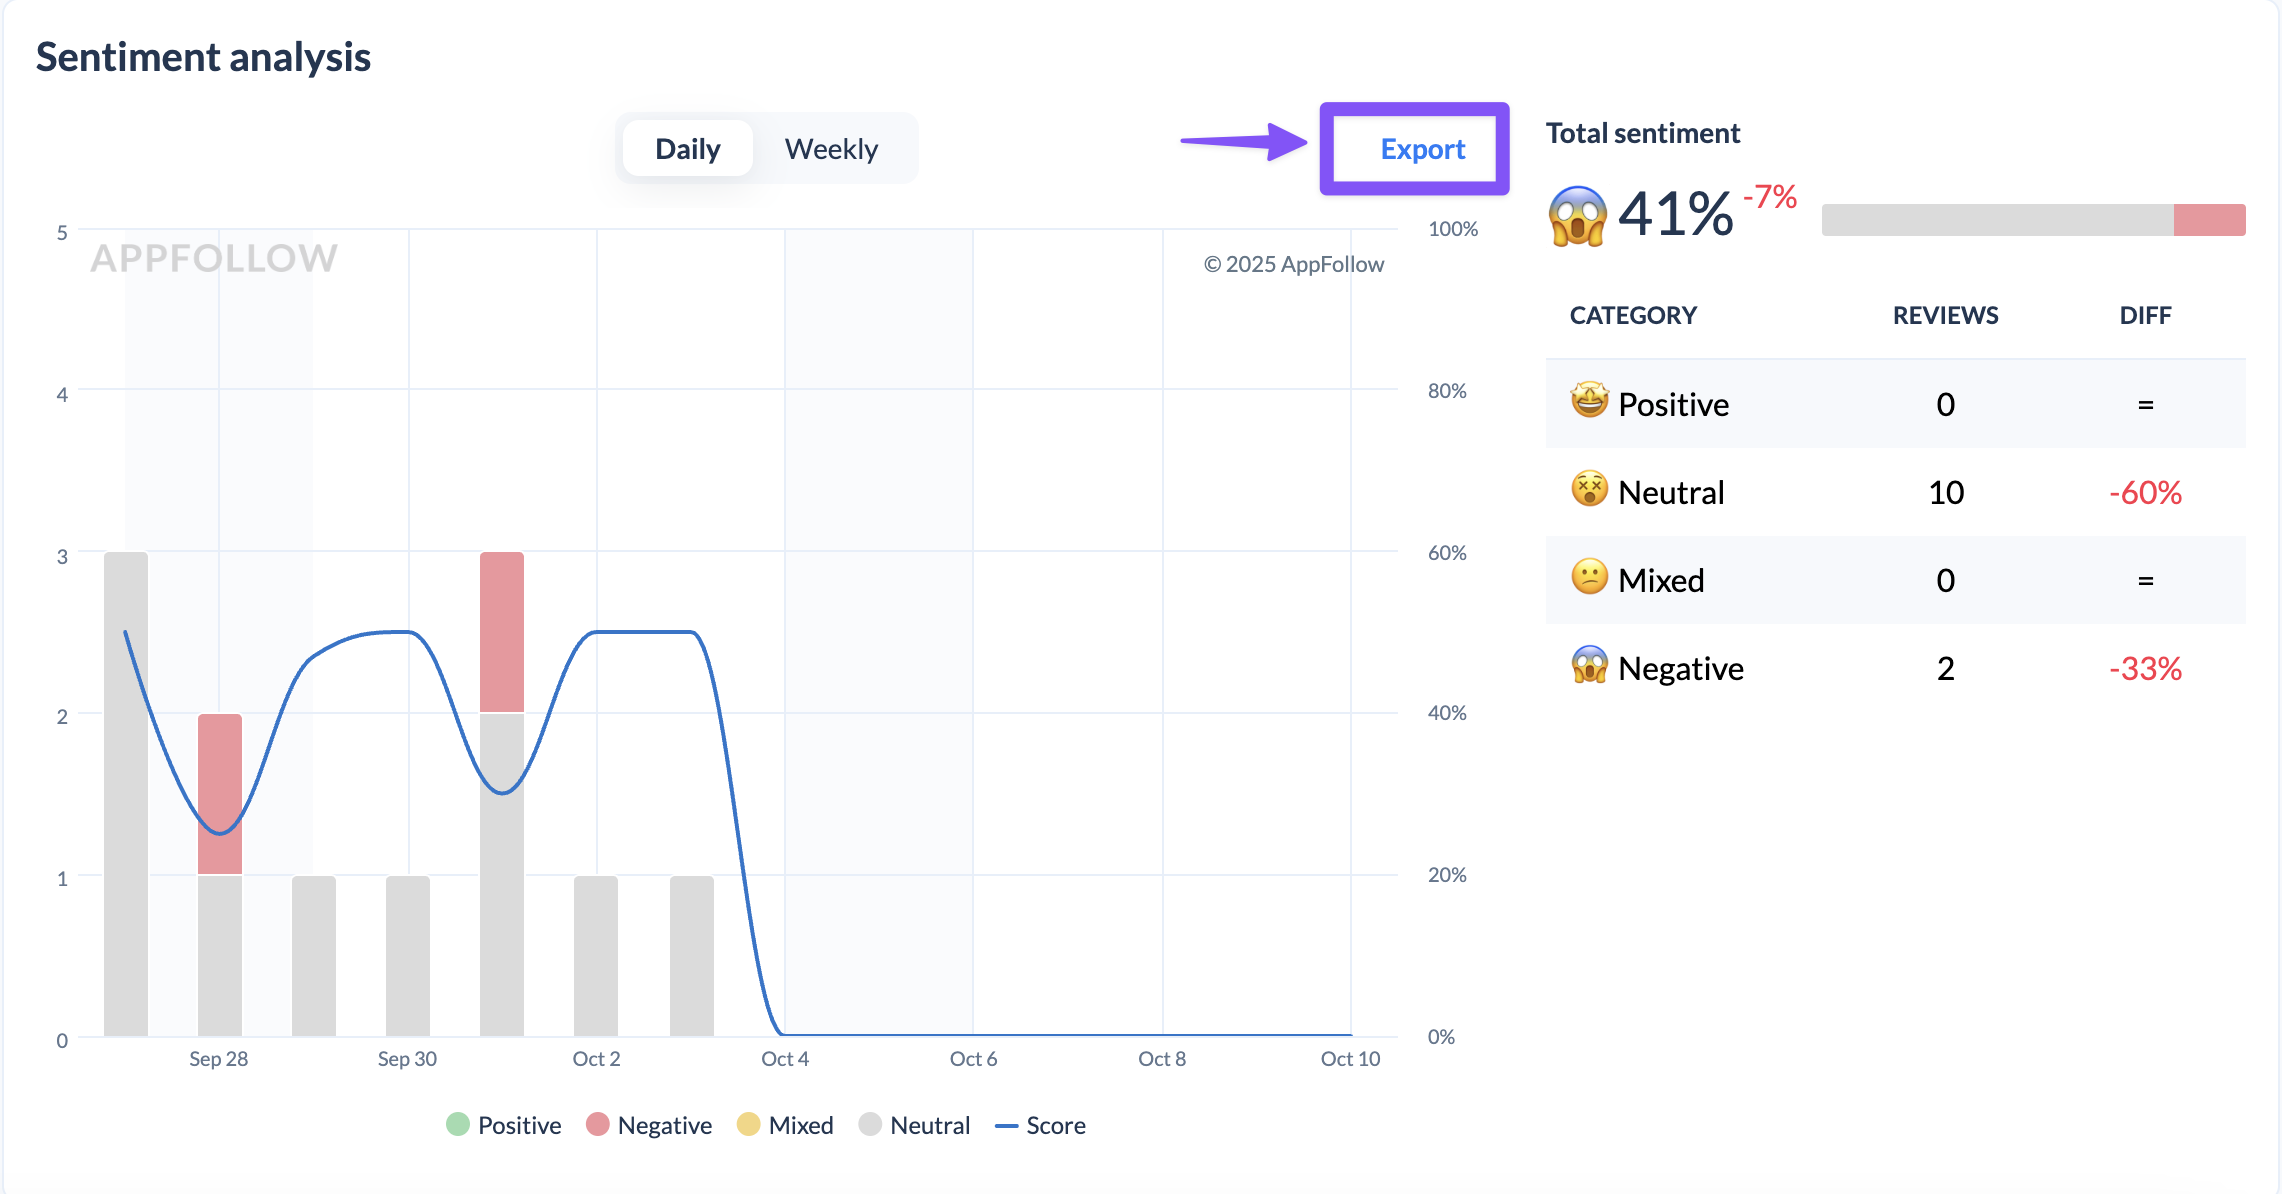Viewport: 2282px width, 1194px height.
Task: Click the Oct 10 axis label
Action: (1350, 1058)
